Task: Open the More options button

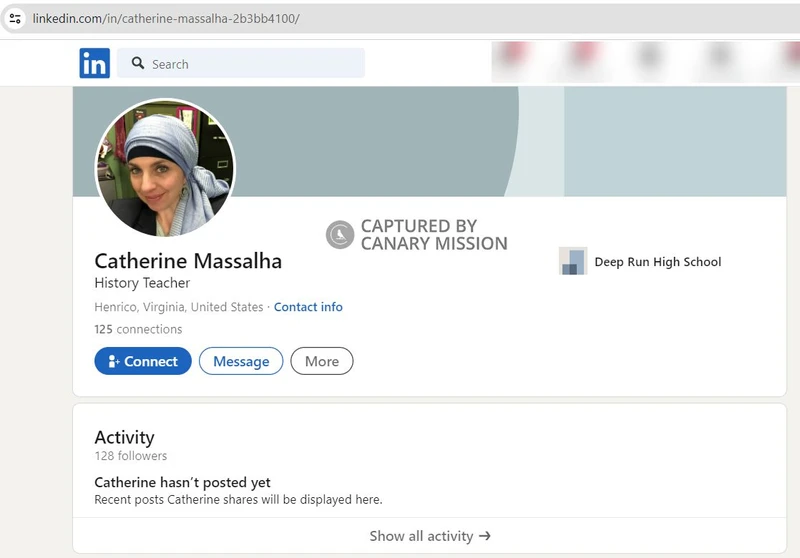Action: (x=322, y=361)
